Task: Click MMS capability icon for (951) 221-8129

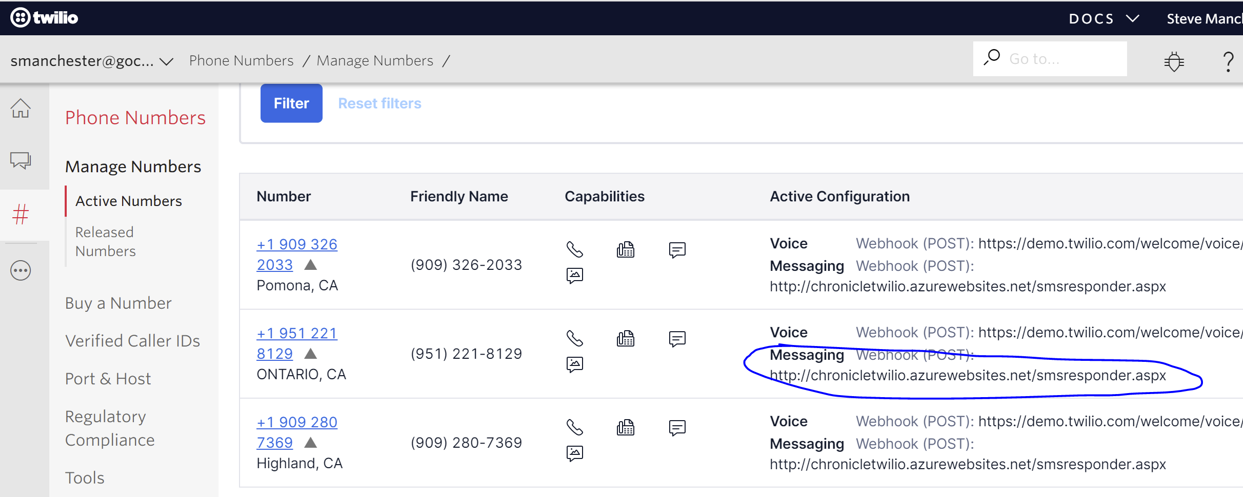Action: pyautogui.click(x=575, y=364)
